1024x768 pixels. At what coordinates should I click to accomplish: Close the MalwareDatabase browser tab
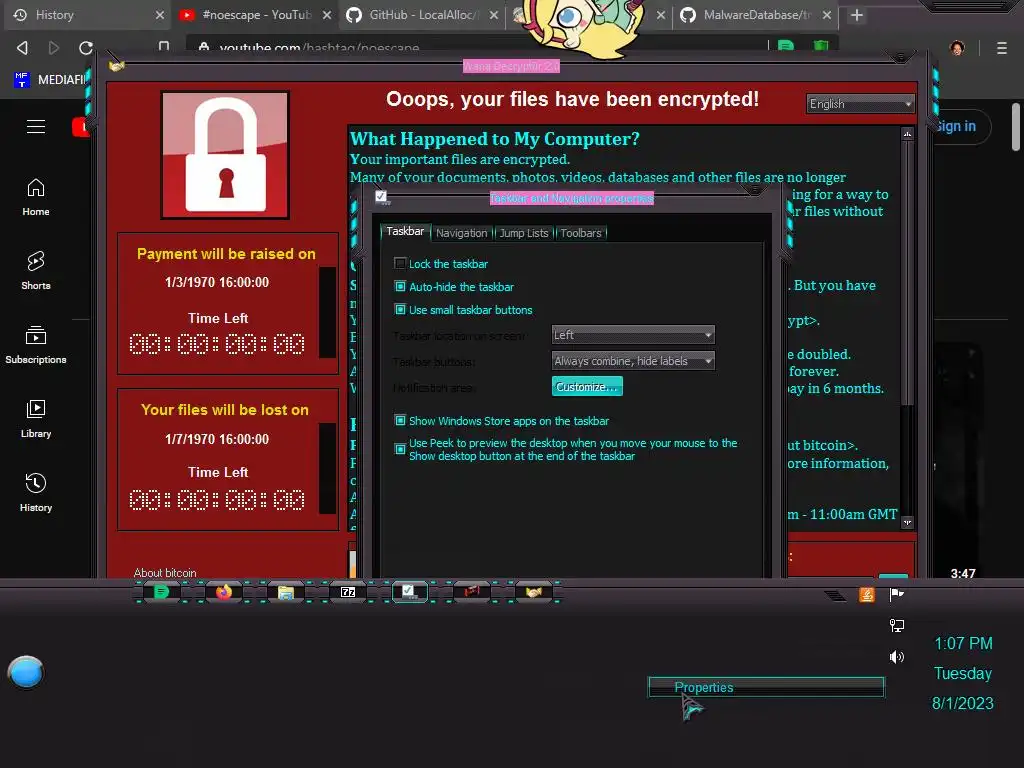click(x=827, y=15)
